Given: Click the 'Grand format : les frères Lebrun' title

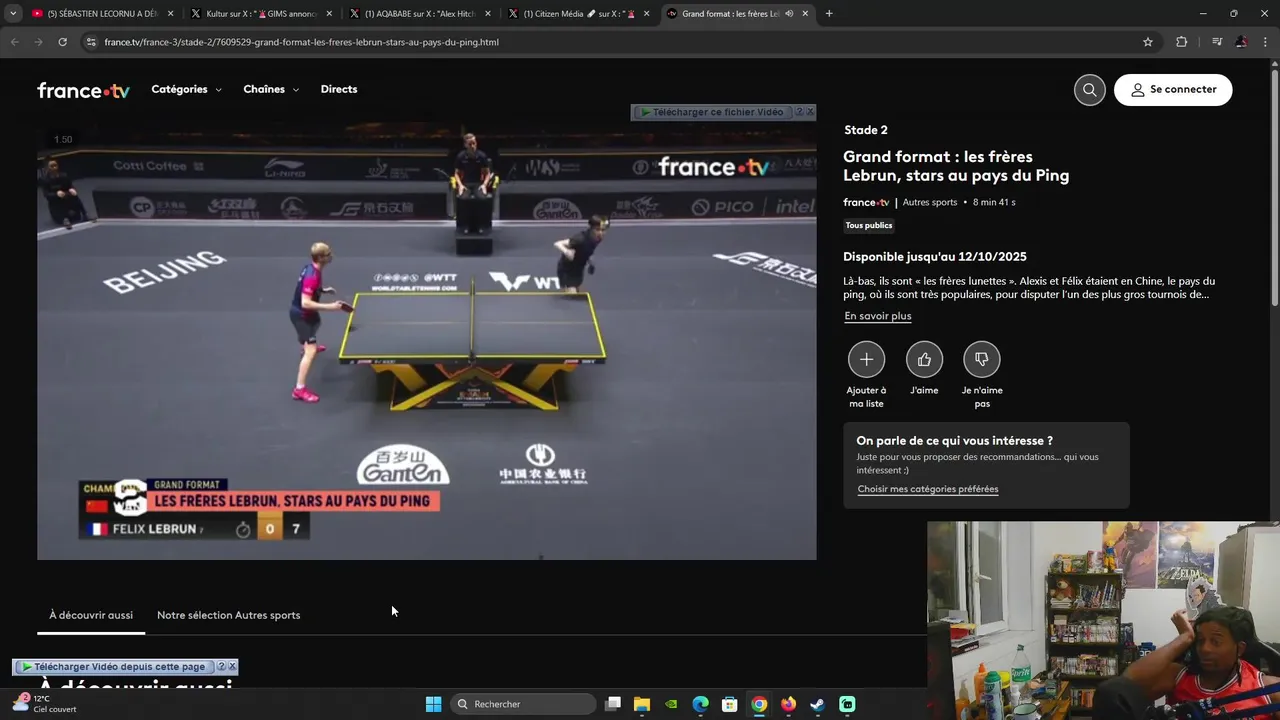Looking at the screenshot, I should 956,166.
